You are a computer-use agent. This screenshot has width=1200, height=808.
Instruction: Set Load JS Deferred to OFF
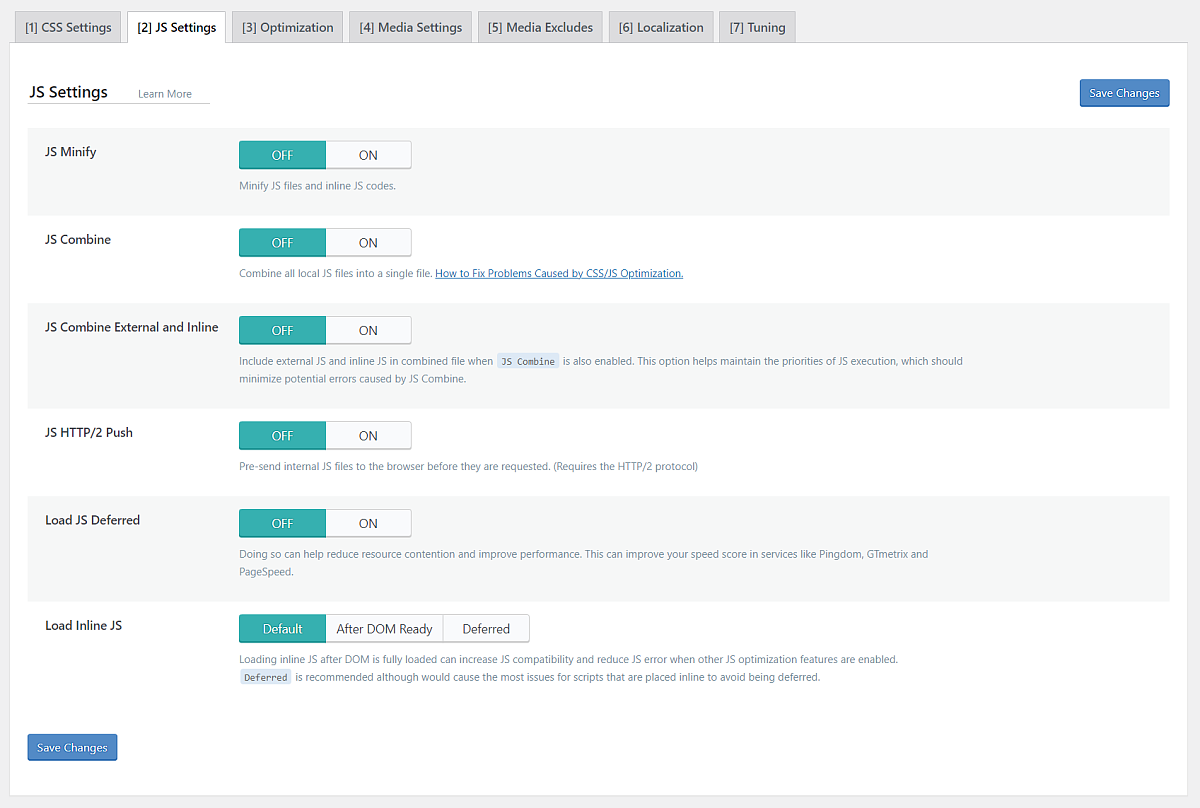pos(282,523)
